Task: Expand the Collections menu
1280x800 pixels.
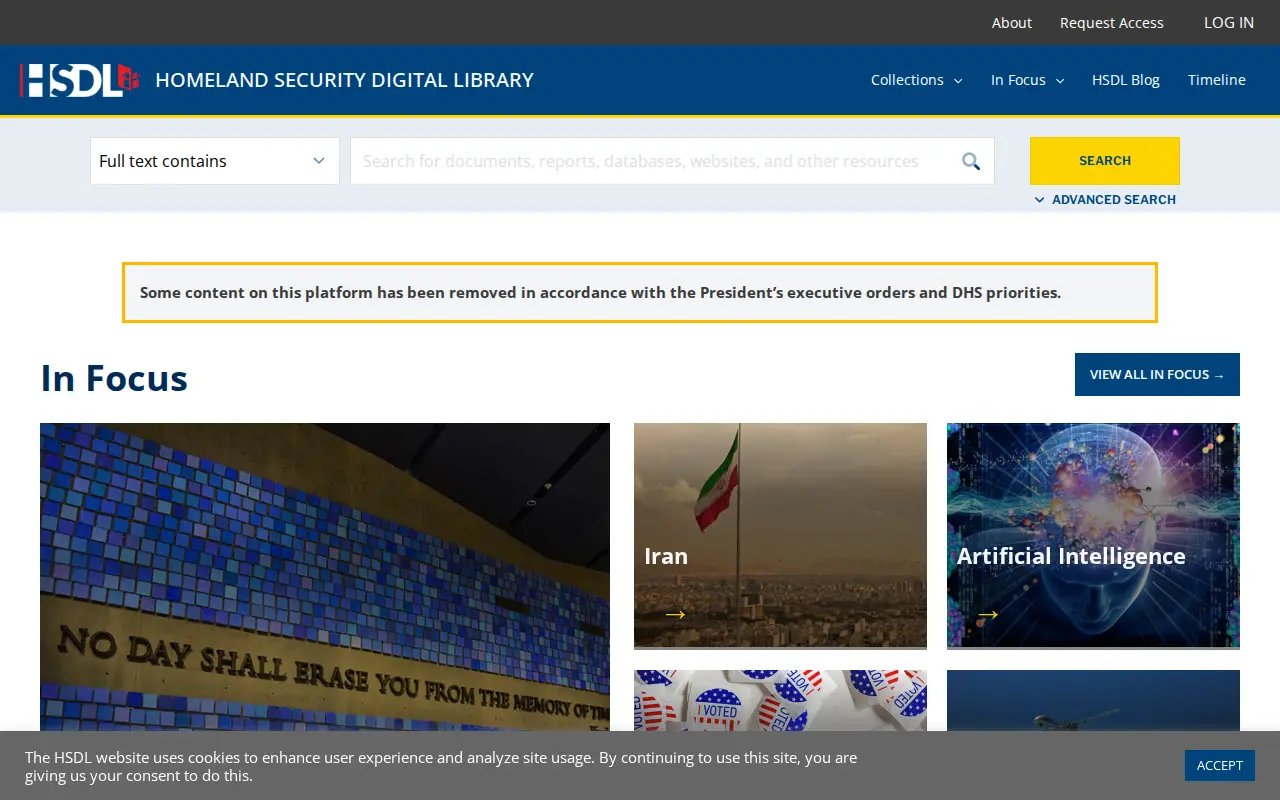Action: click(x=916, y=80)
